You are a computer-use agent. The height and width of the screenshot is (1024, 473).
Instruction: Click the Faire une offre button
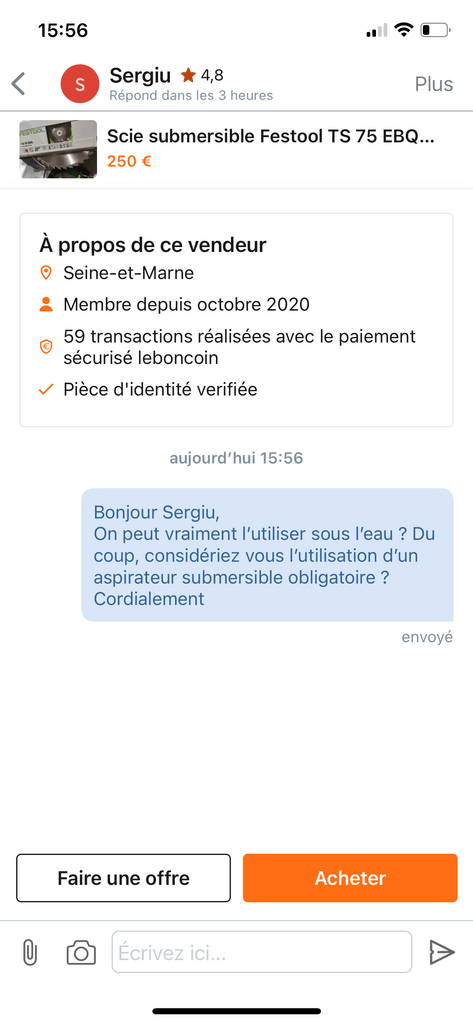123,878
